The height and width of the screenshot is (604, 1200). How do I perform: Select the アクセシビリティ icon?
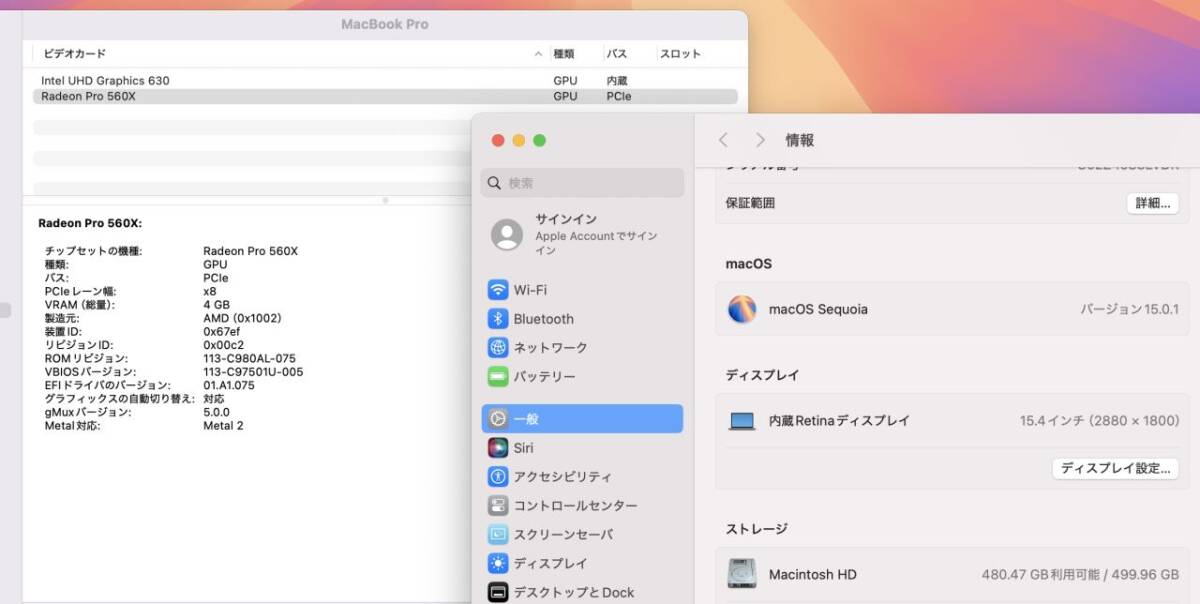pyautogui.click(x=498, y=477)
